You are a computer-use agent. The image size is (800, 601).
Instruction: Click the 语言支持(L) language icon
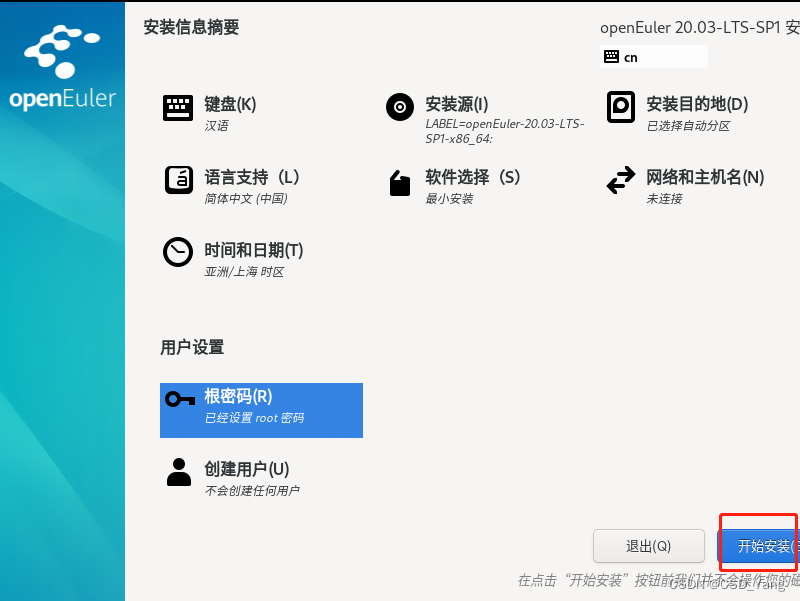(x=179, y=180)
